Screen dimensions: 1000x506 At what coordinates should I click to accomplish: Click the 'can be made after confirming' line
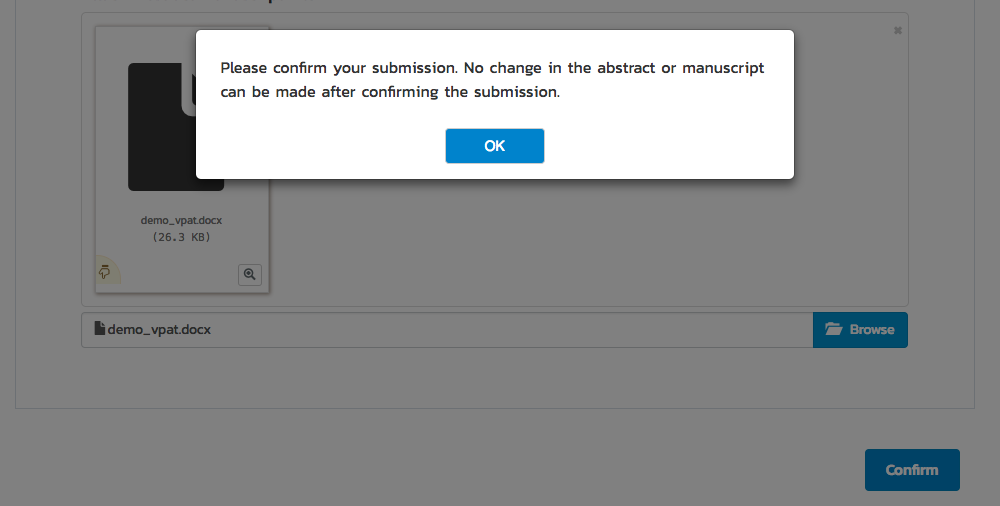390,92
